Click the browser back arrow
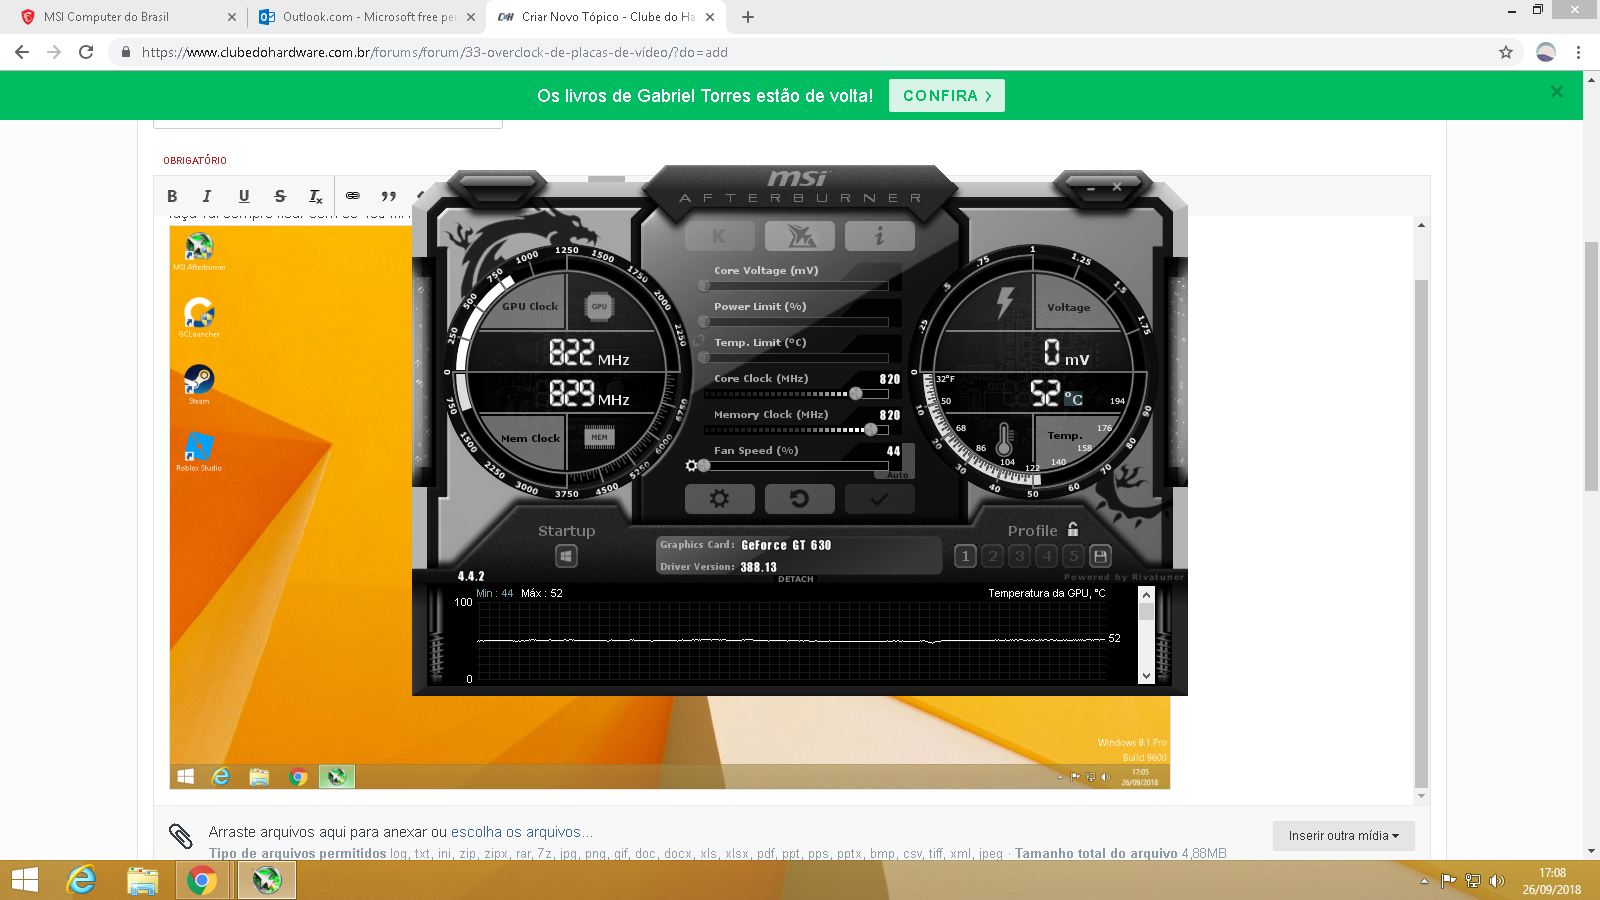Viewport: 1600px width, 900px height. coord(22,52)
